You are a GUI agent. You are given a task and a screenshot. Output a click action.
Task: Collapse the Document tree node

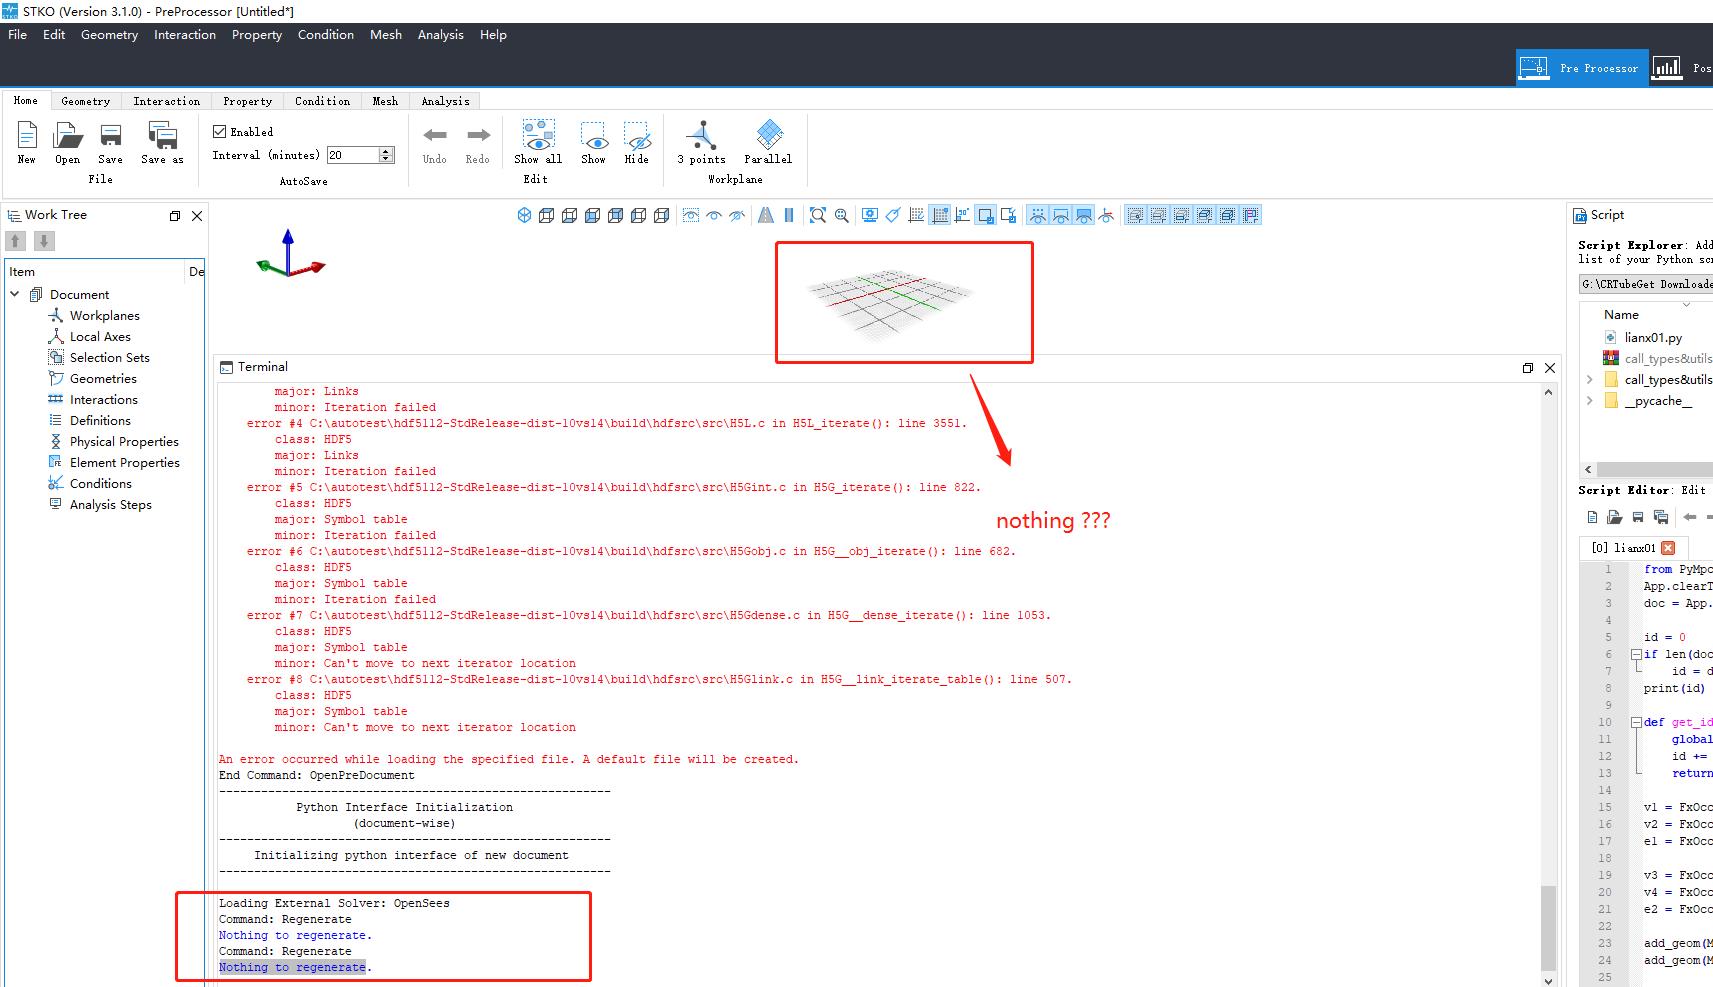15,294
